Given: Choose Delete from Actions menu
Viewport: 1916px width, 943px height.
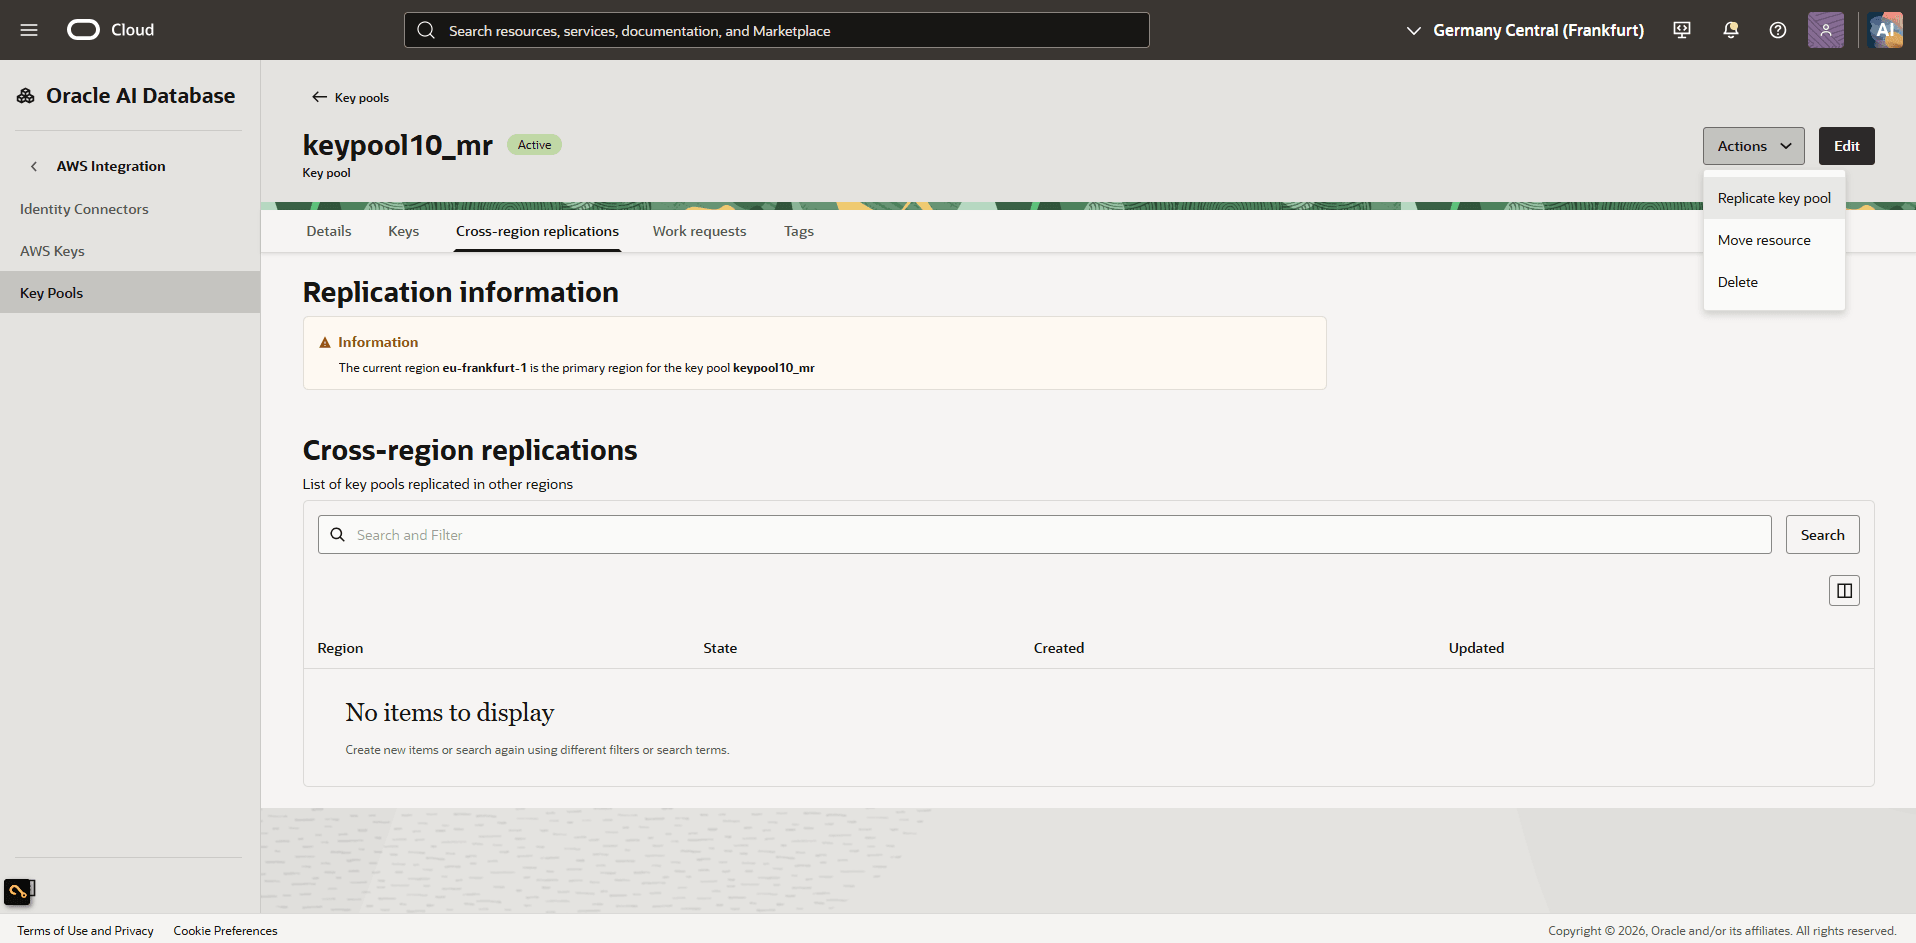Looking at the screenshot, I should [1774, 282].
